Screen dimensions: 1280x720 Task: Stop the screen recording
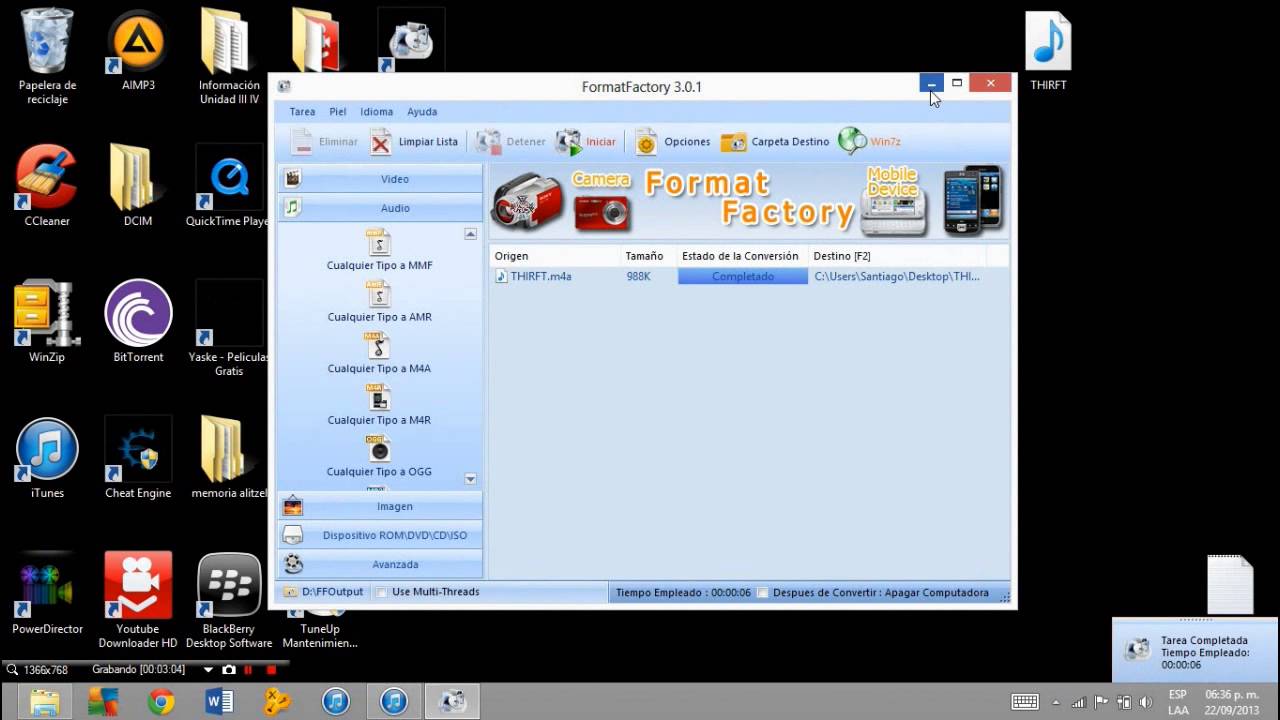click(x=271, y=670)
